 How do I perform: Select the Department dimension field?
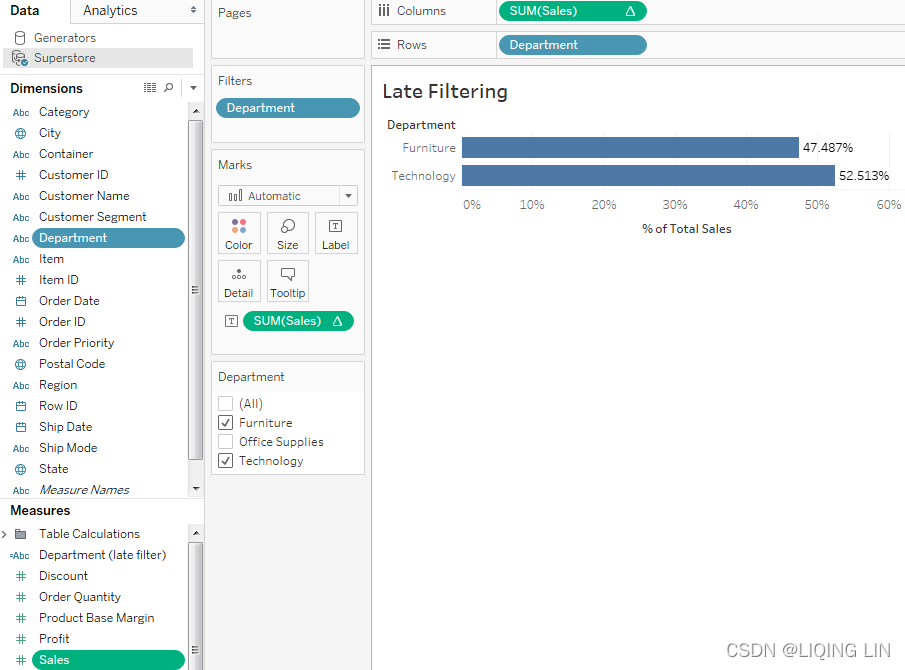[x=109, y=238]
